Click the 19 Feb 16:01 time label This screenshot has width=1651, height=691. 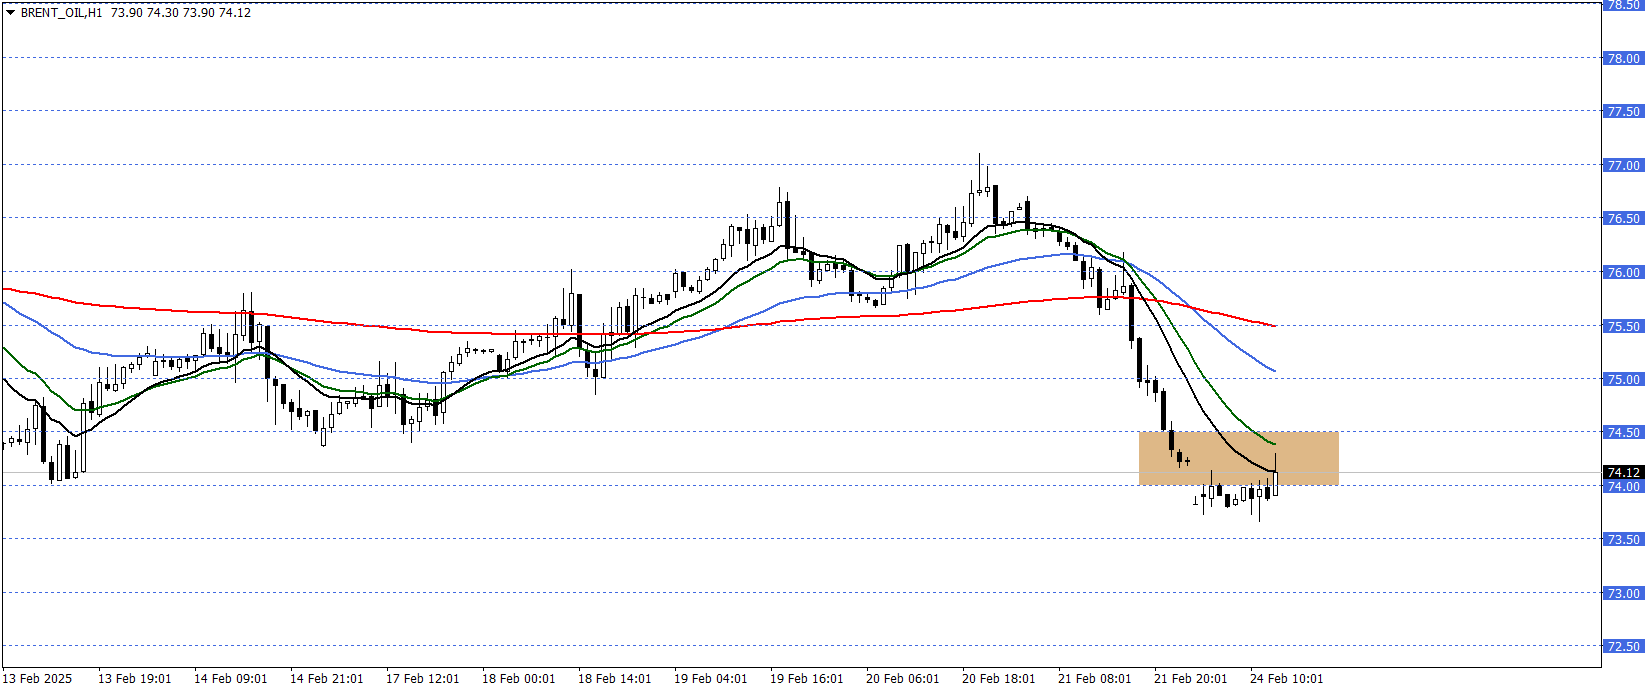point(807,678)
